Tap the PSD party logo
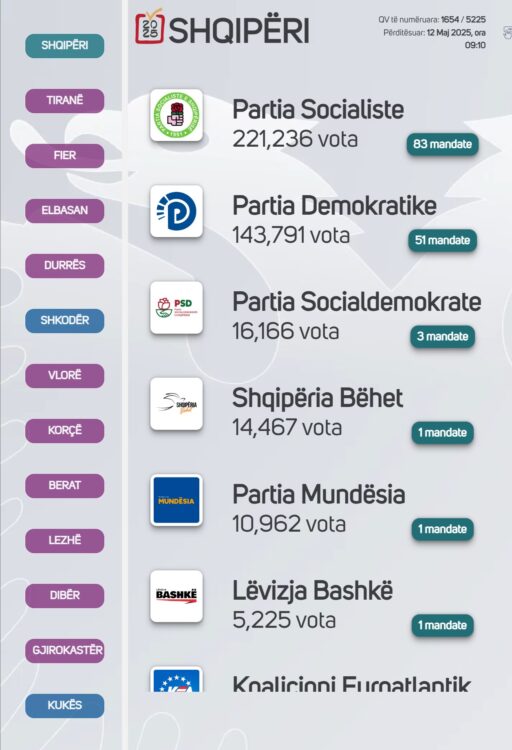This screenshot has width=512, height=750. pyautogui.click(x=177, y=308)
